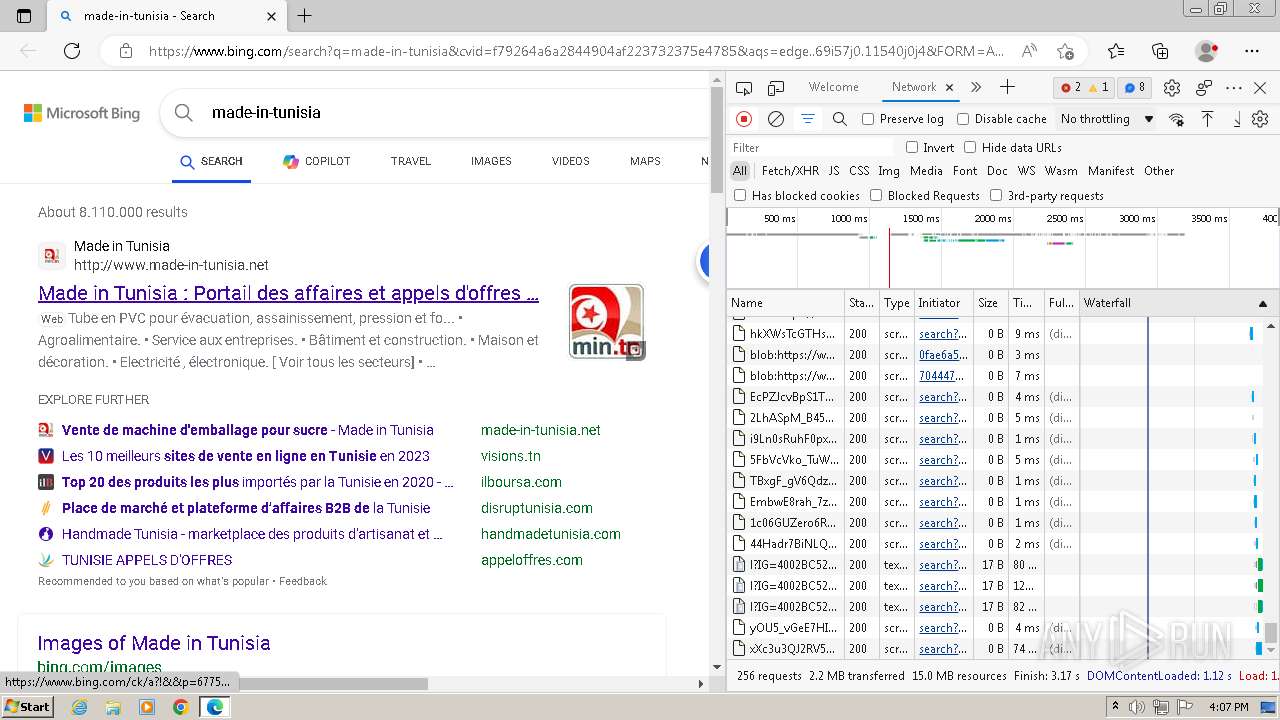Open Bing MAPS tab
This screenshot has height=720, width=1280.
tap(645, 161)
